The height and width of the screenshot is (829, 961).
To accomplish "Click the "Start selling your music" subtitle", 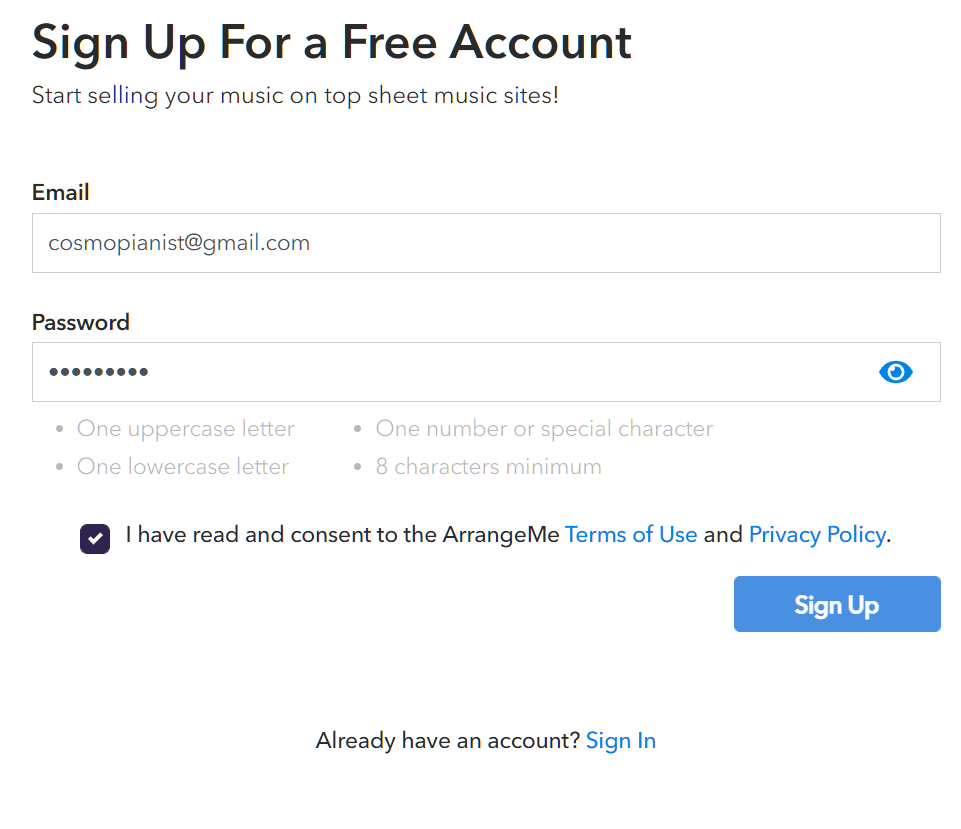I will click(x=295, y=96).
